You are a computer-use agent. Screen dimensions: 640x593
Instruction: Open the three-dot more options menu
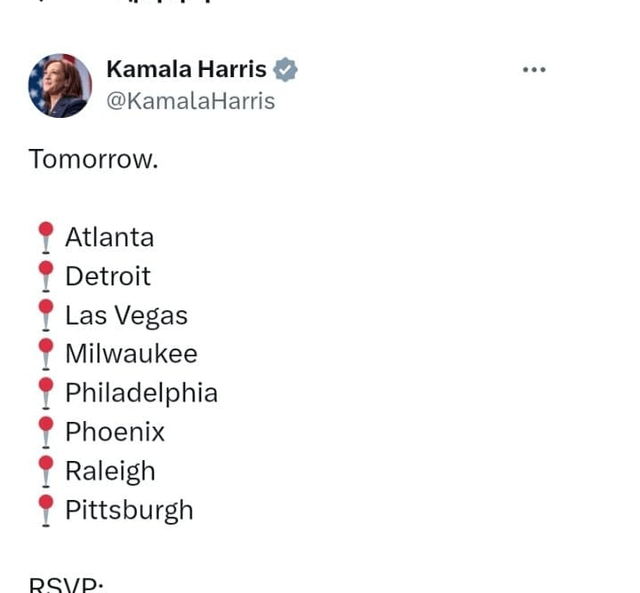pyautogui.click(x=534, y=70)
